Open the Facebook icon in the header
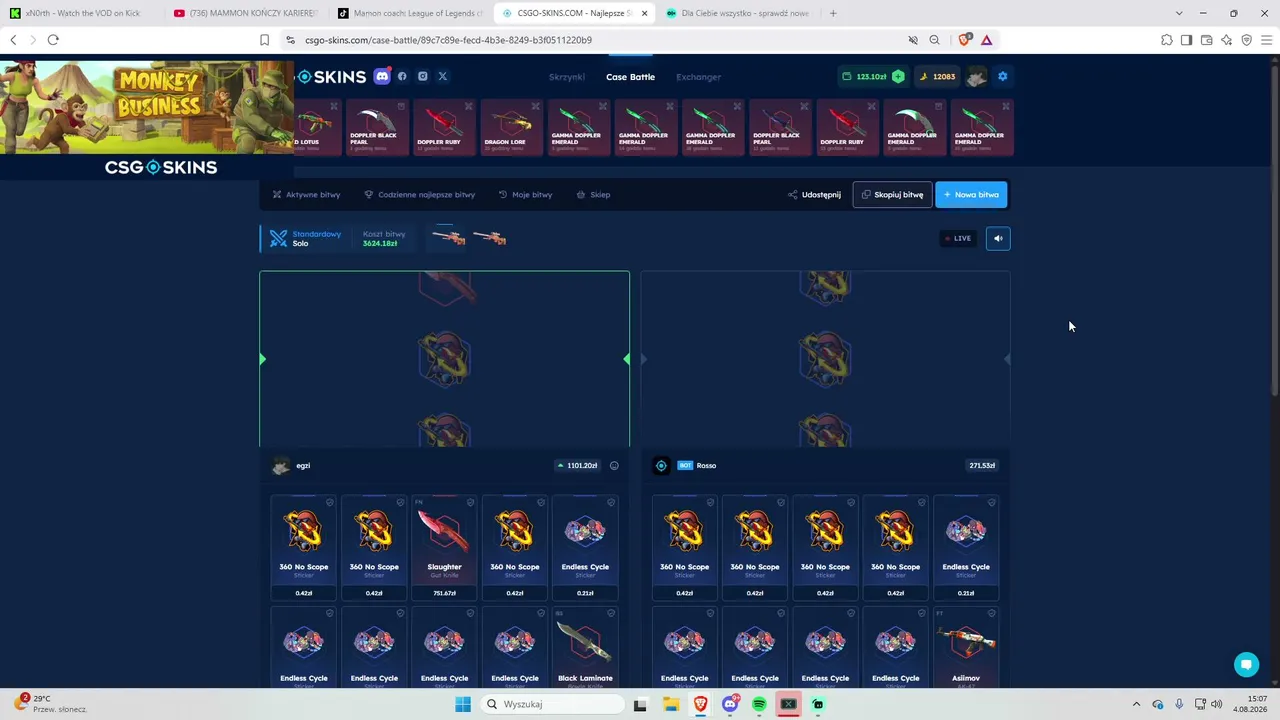Viewport: 1280px width, 720px height. pyautogui.click(x=402, y=76)
